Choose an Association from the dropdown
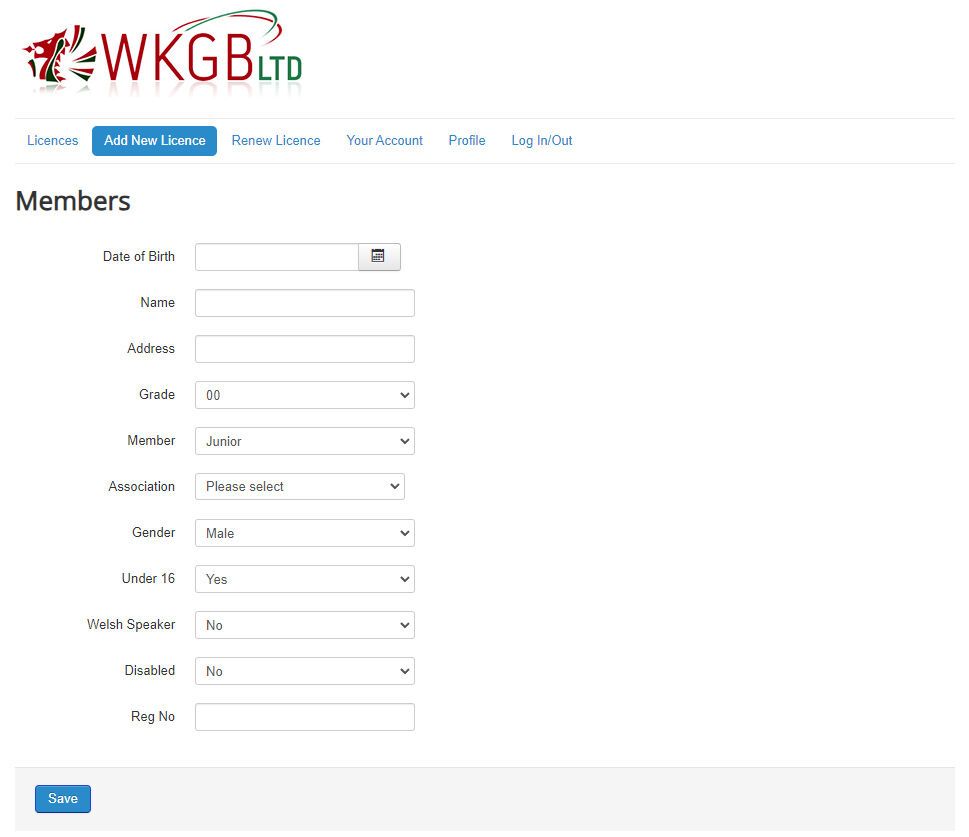Screen dimensions: 969x837 (x=299, y=487)
